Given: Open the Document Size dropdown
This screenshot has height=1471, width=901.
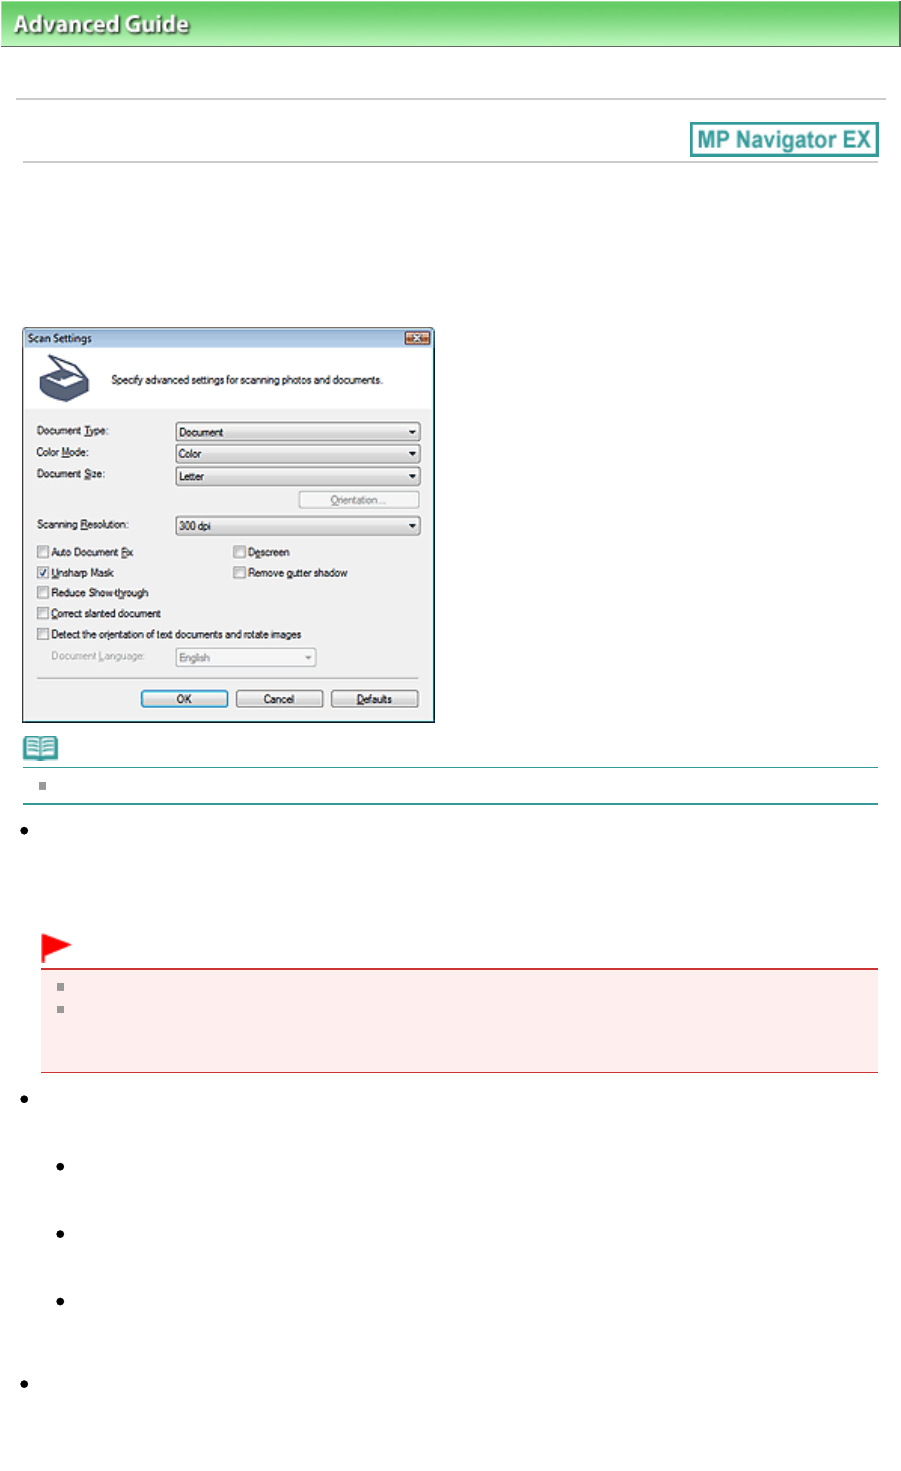Looking at the screenshot, I should point(298,476).
